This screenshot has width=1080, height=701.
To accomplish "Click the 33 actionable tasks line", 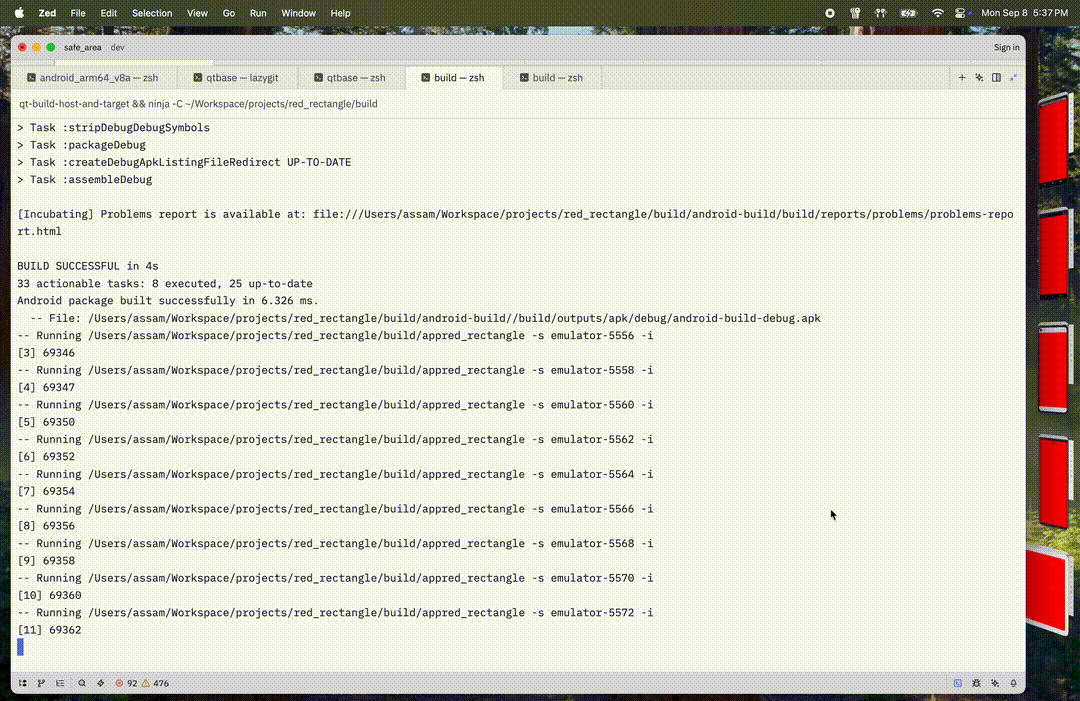I will pyautogui.click(x=165, y=284).
